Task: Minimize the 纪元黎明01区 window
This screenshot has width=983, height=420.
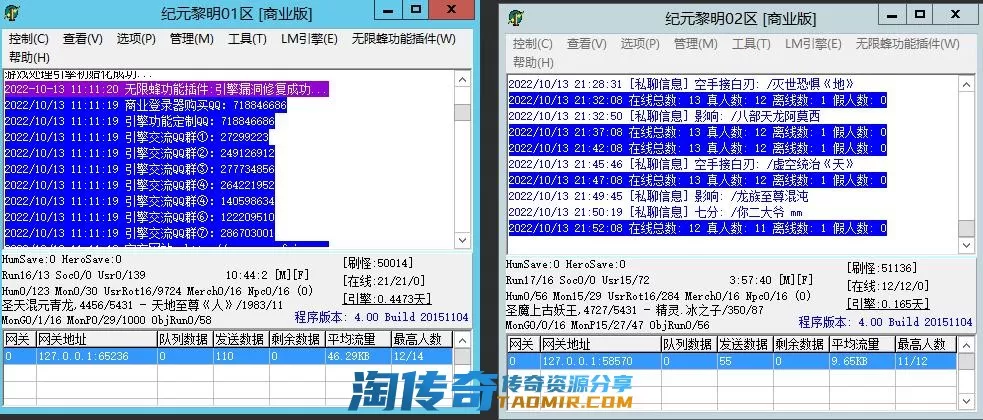Action: 389,9
